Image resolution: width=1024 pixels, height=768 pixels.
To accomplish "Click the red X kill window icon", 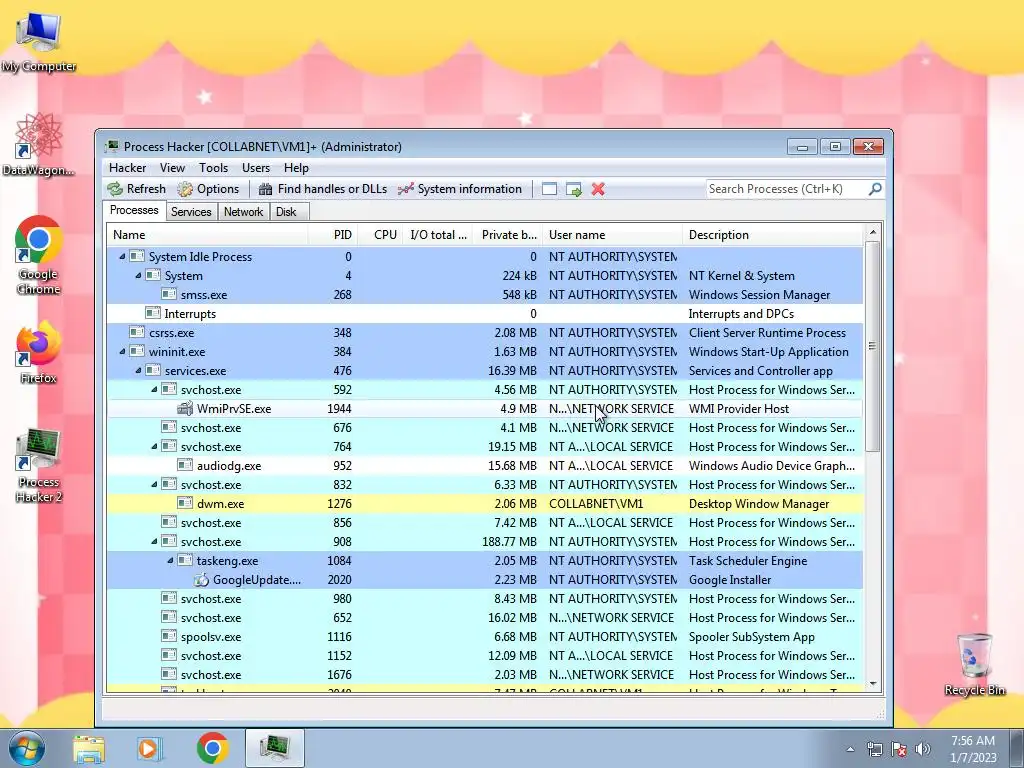I will click(x=598, y=189).
